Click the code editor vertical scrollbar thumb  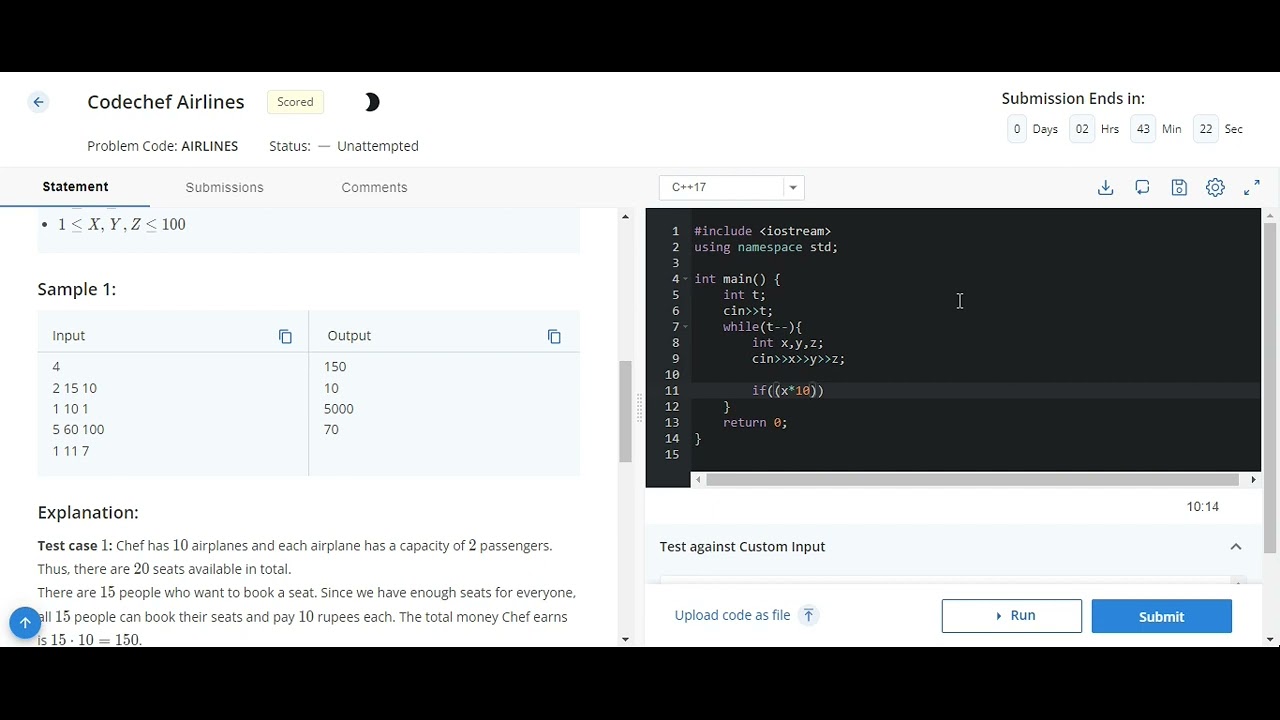[x=1270, y=388]
